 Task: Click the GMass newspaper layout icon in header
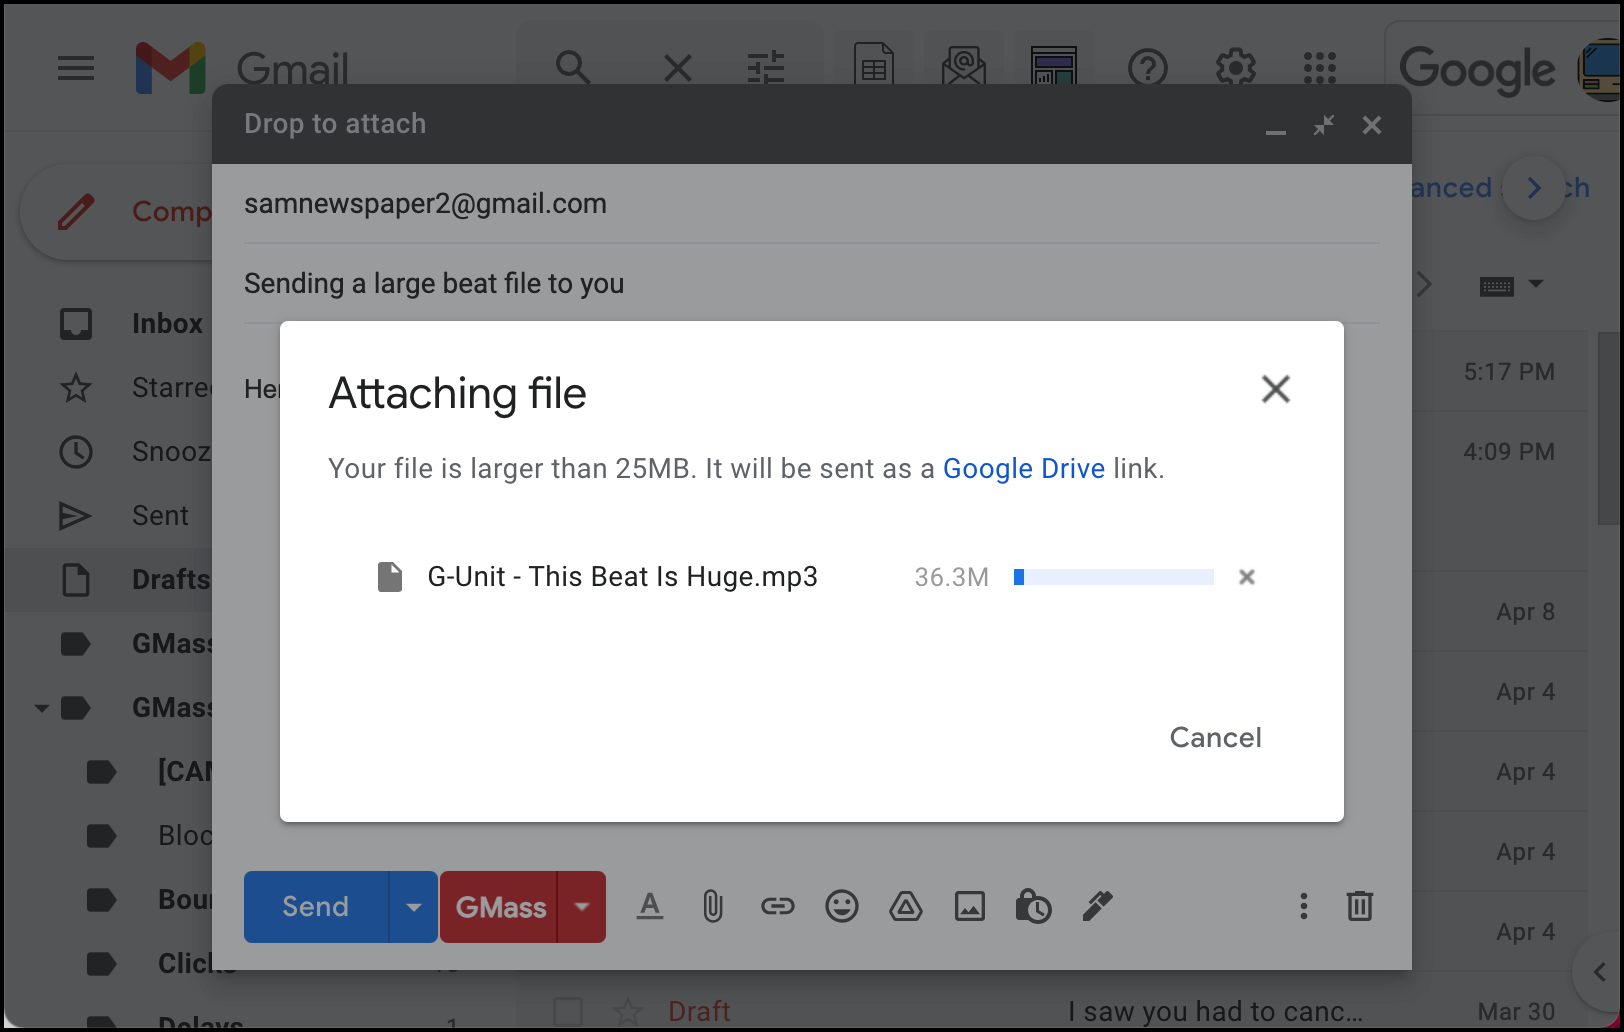(1054, 66)
